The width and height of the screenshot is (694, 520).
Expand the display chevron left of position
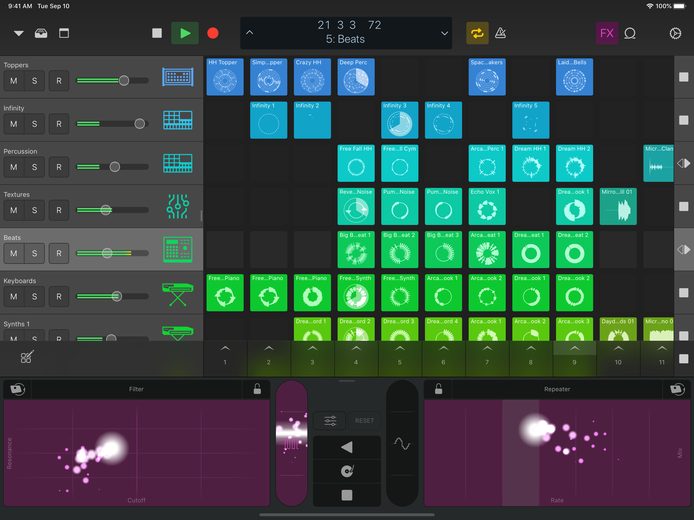click(x=250, y=33)
